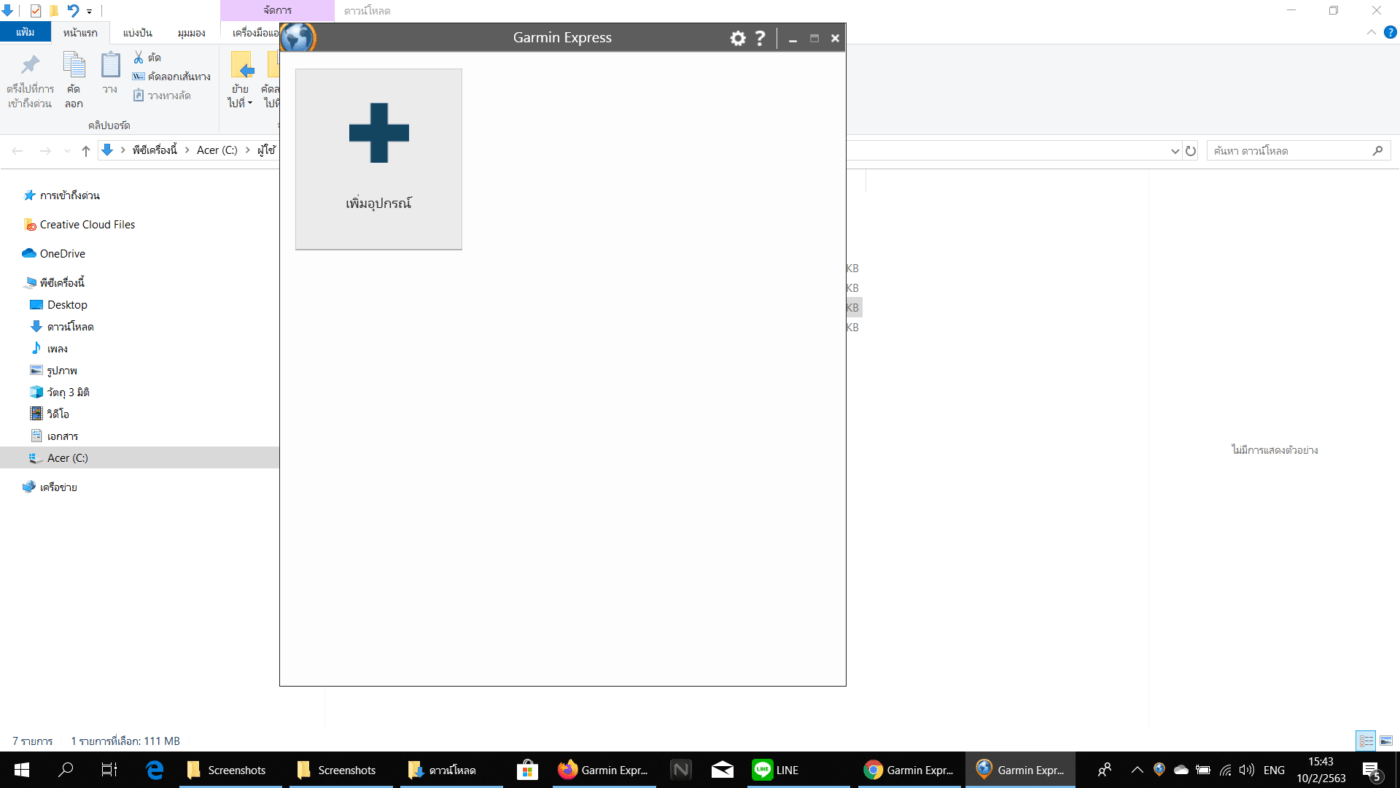Switch Explorer to details view
1400x788 pixels.
pyautogui.click(x=1366, y=741)
